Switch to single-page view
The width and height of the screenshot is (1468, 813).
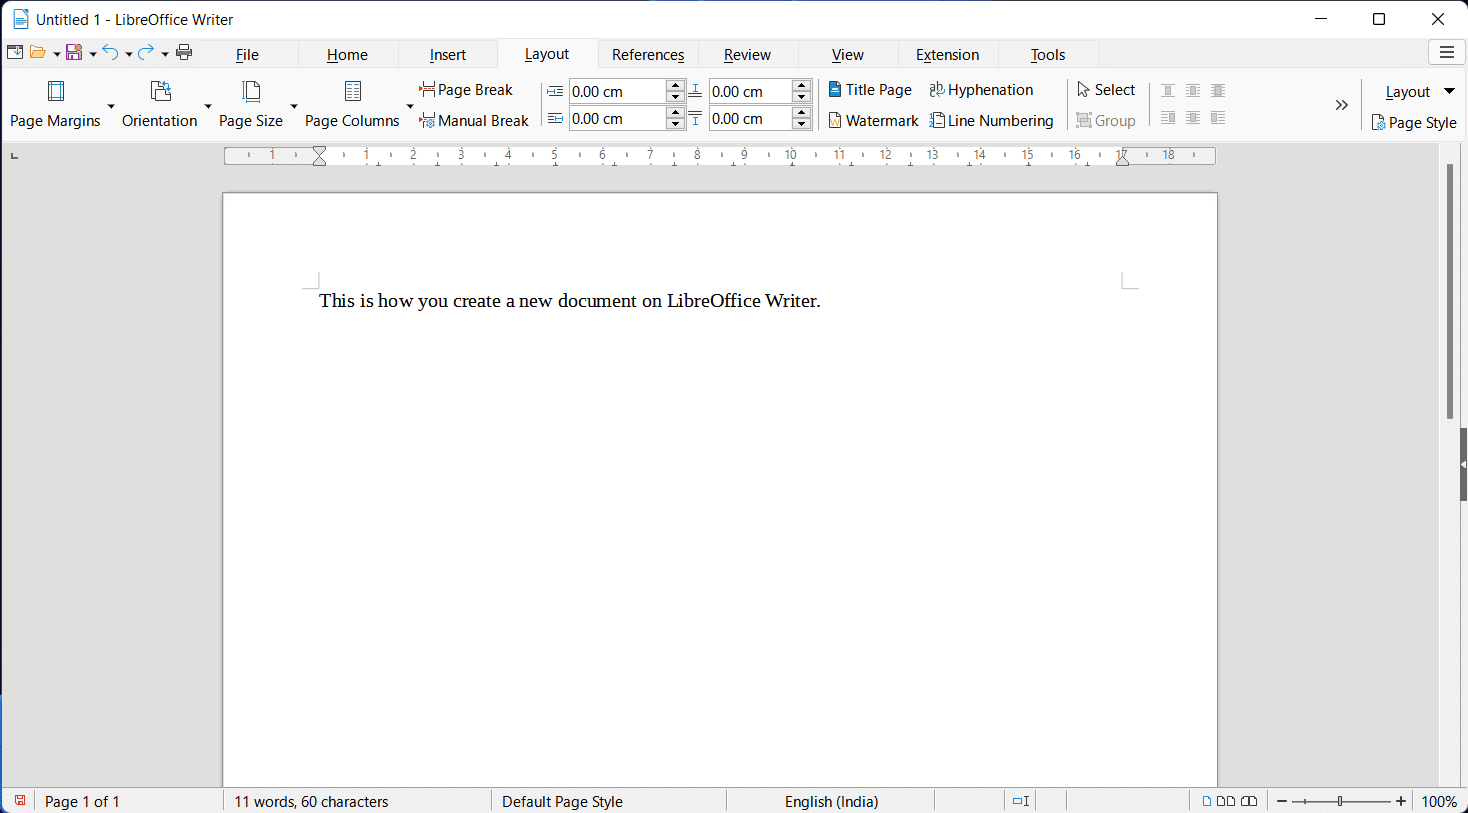1207,801
